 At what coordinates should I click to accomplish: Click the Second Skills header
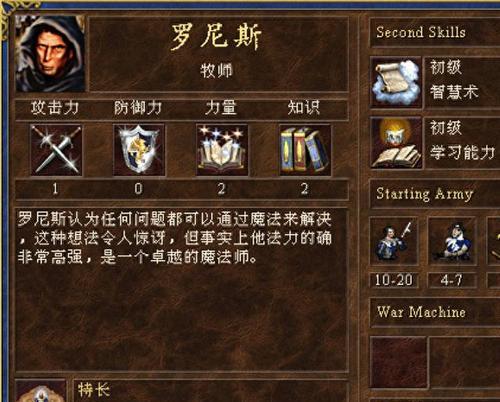421,32
